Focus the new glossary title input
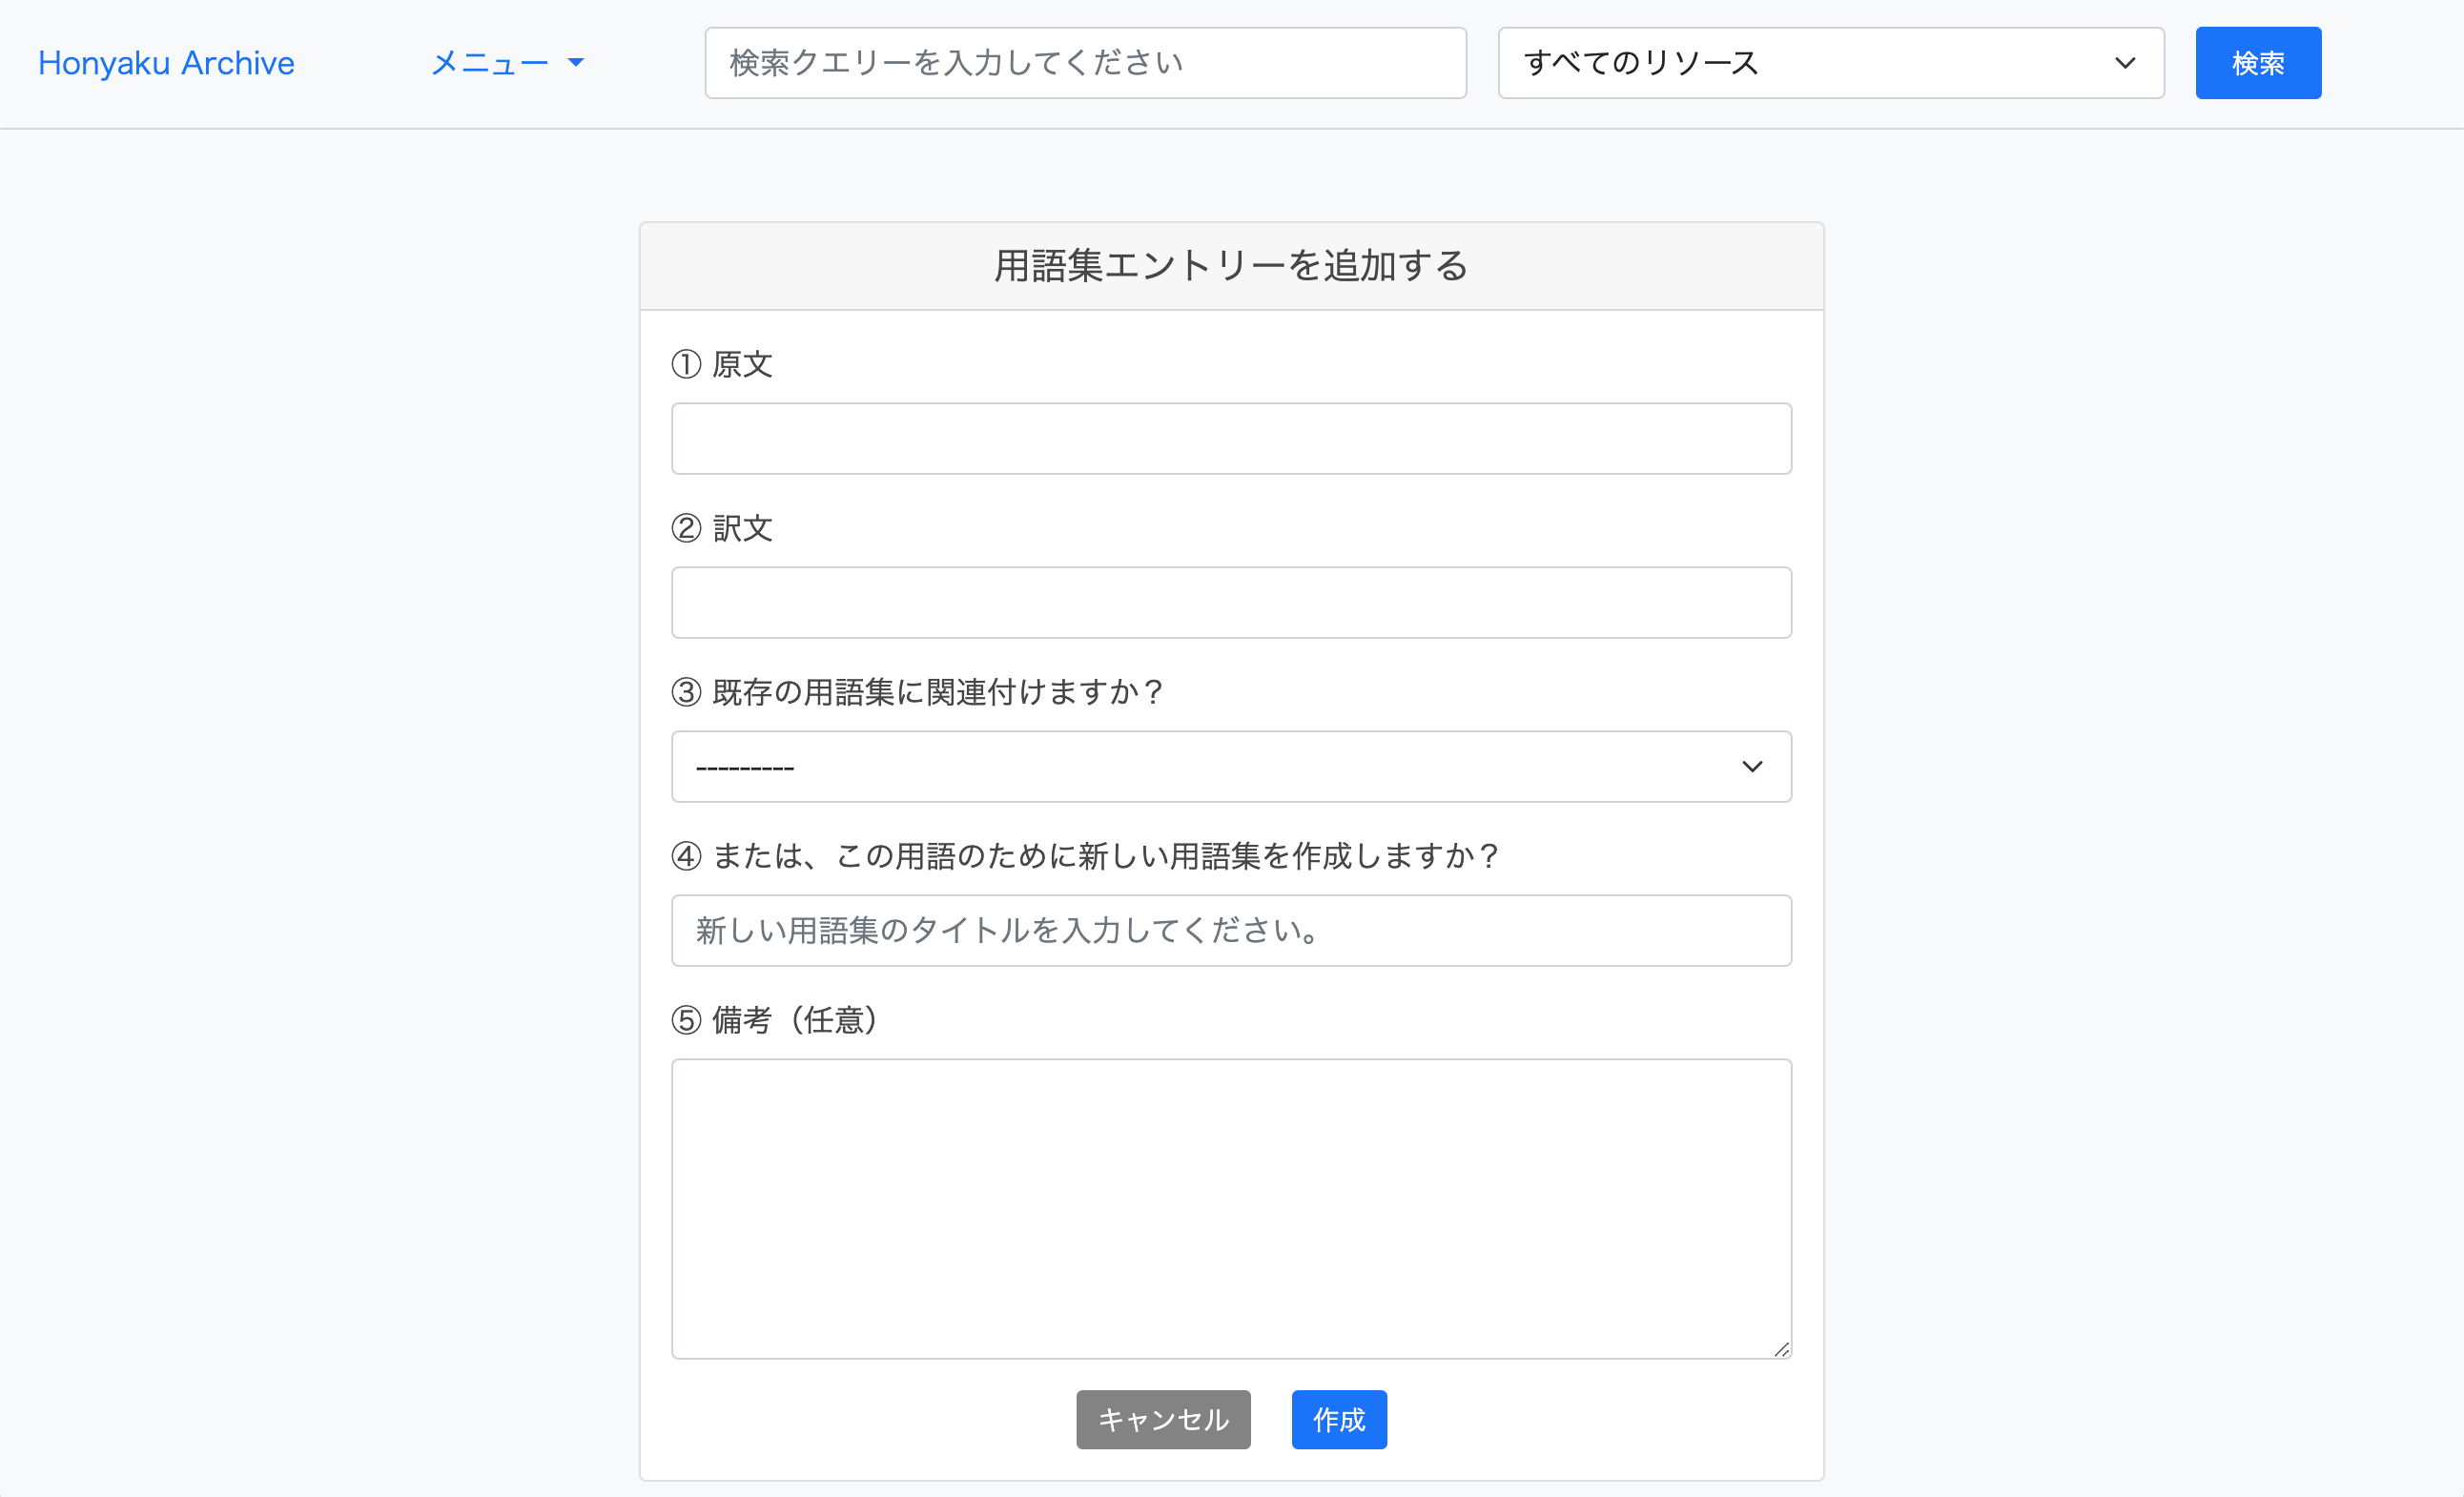Image resolution: width=2464 pixels, height=1497 pixels. (x=1231, y=931)
